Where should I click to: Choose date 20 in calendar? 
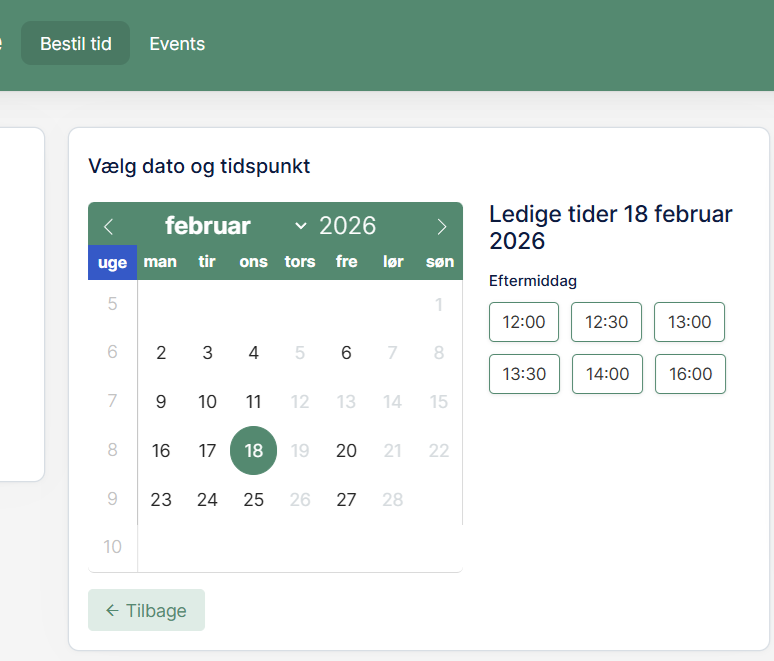coord(346,450)
